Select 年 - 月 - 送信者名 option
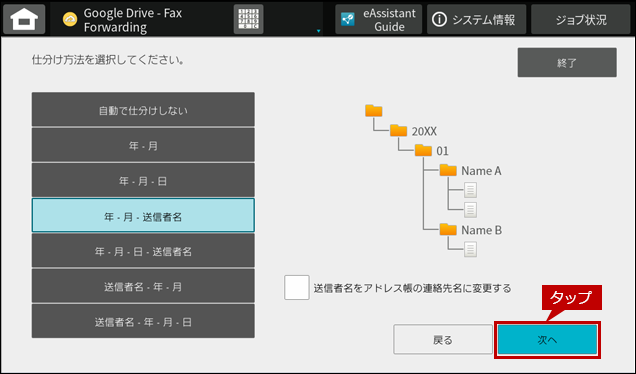The image size is (636, 374). coord(143,215)
